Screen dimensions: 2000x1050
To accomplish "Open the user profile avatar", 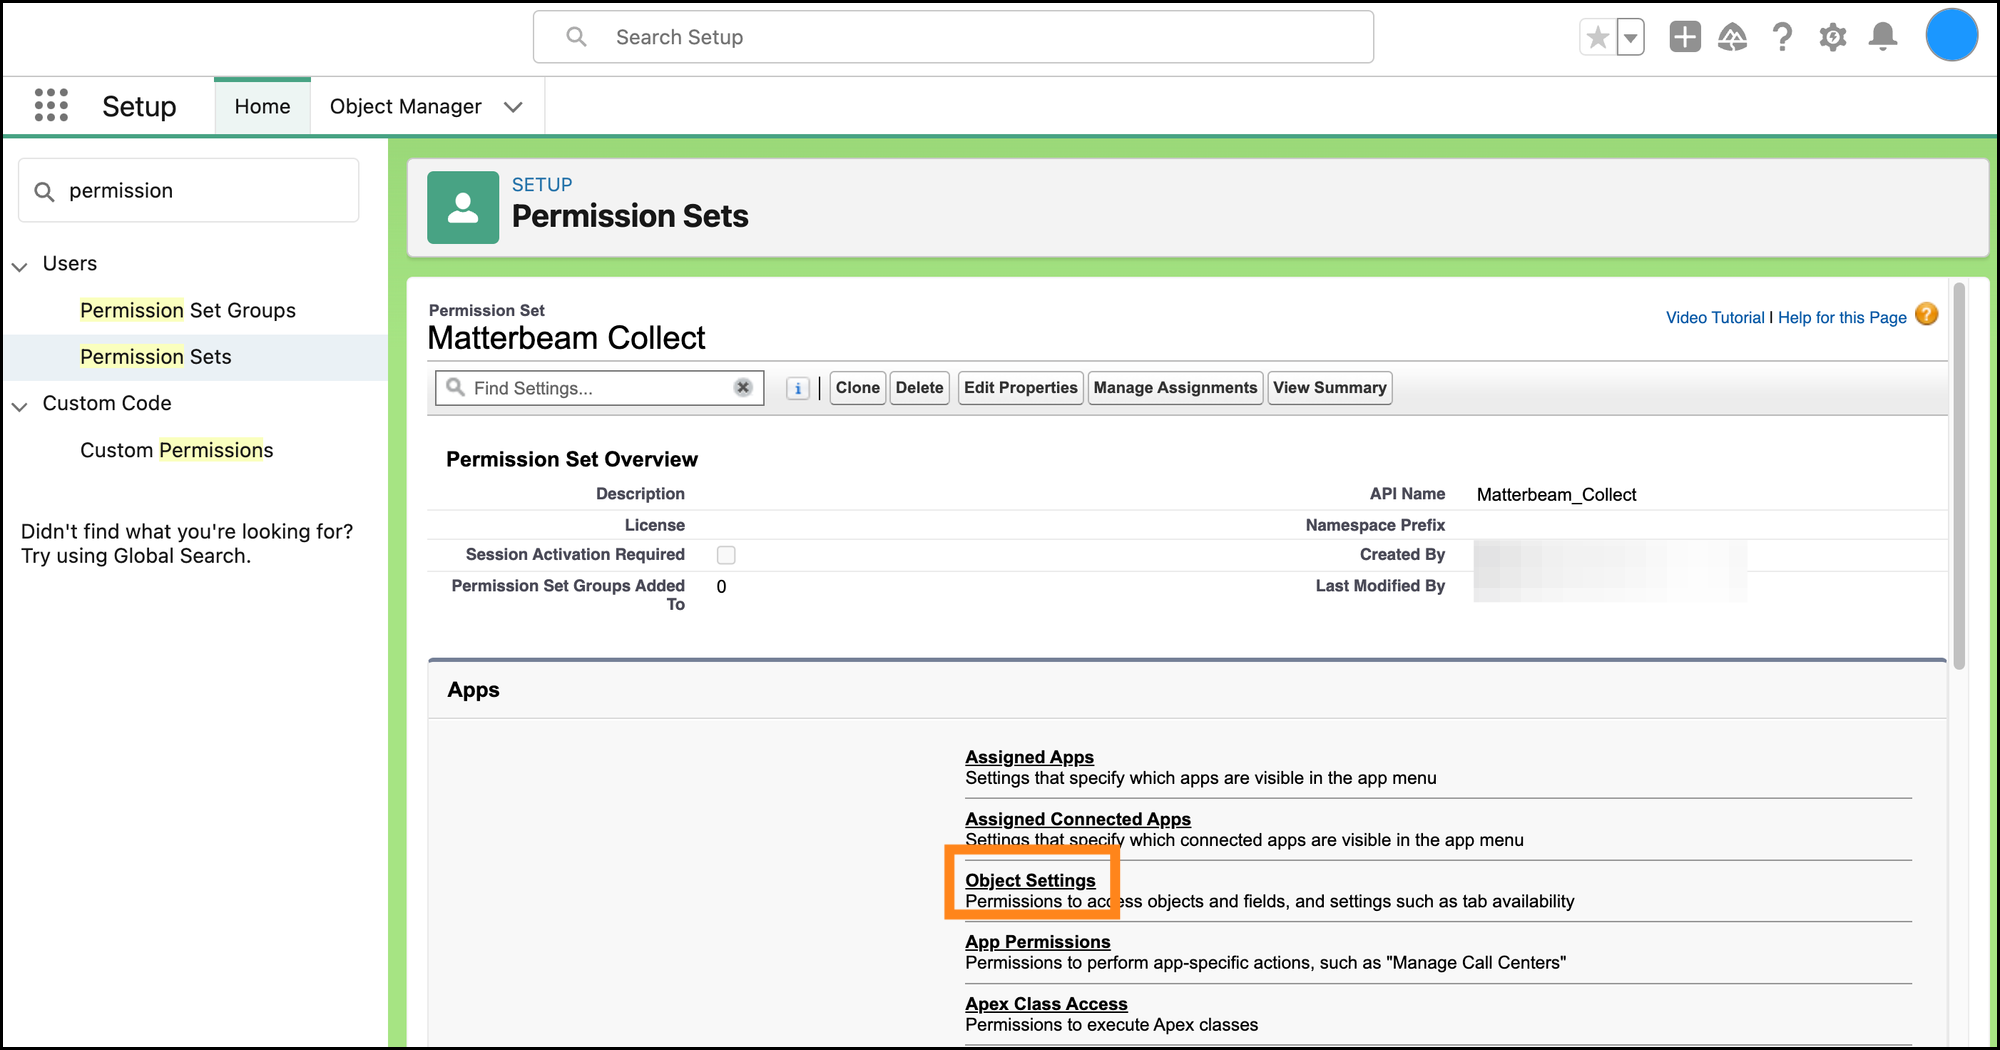I will coord(1951,36).
